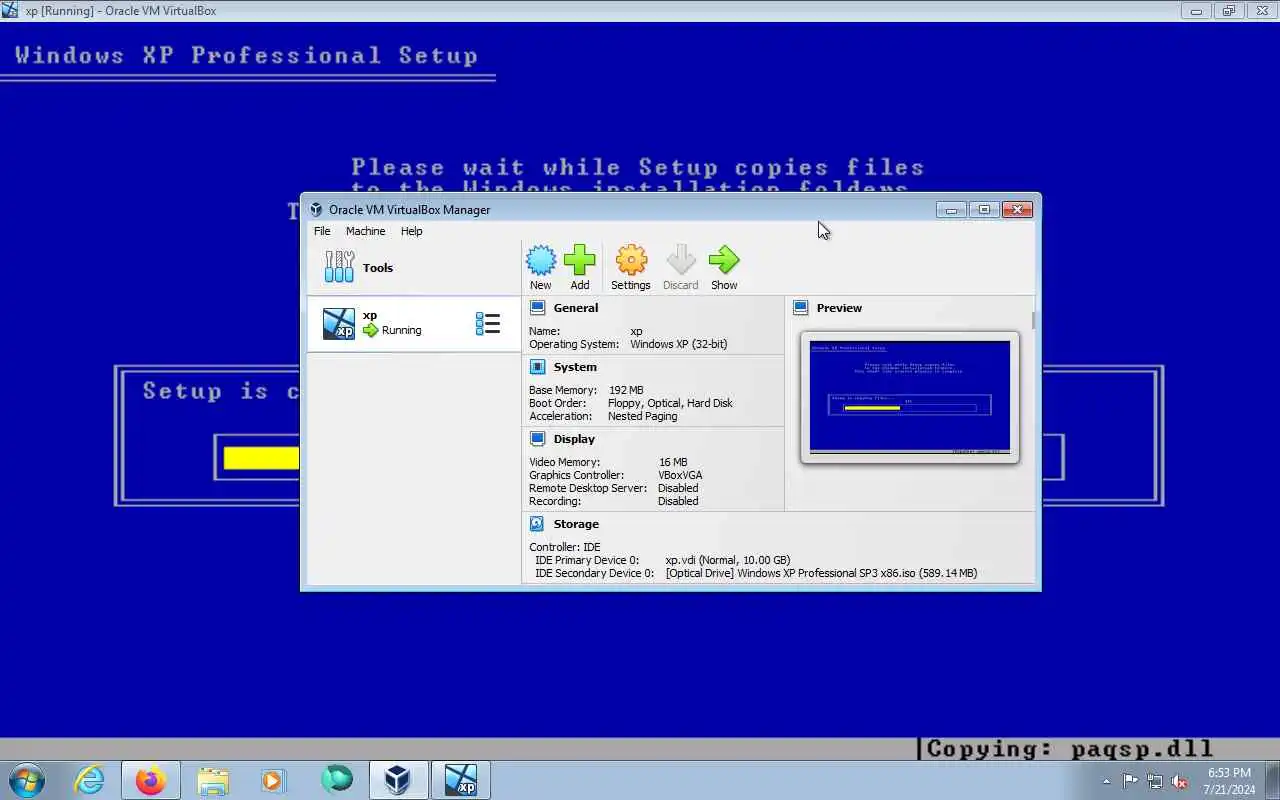The width and height of the screenshot is (1280, 800).
Task: Click the xp [Running] window title icon
Action: pos(12,11)
